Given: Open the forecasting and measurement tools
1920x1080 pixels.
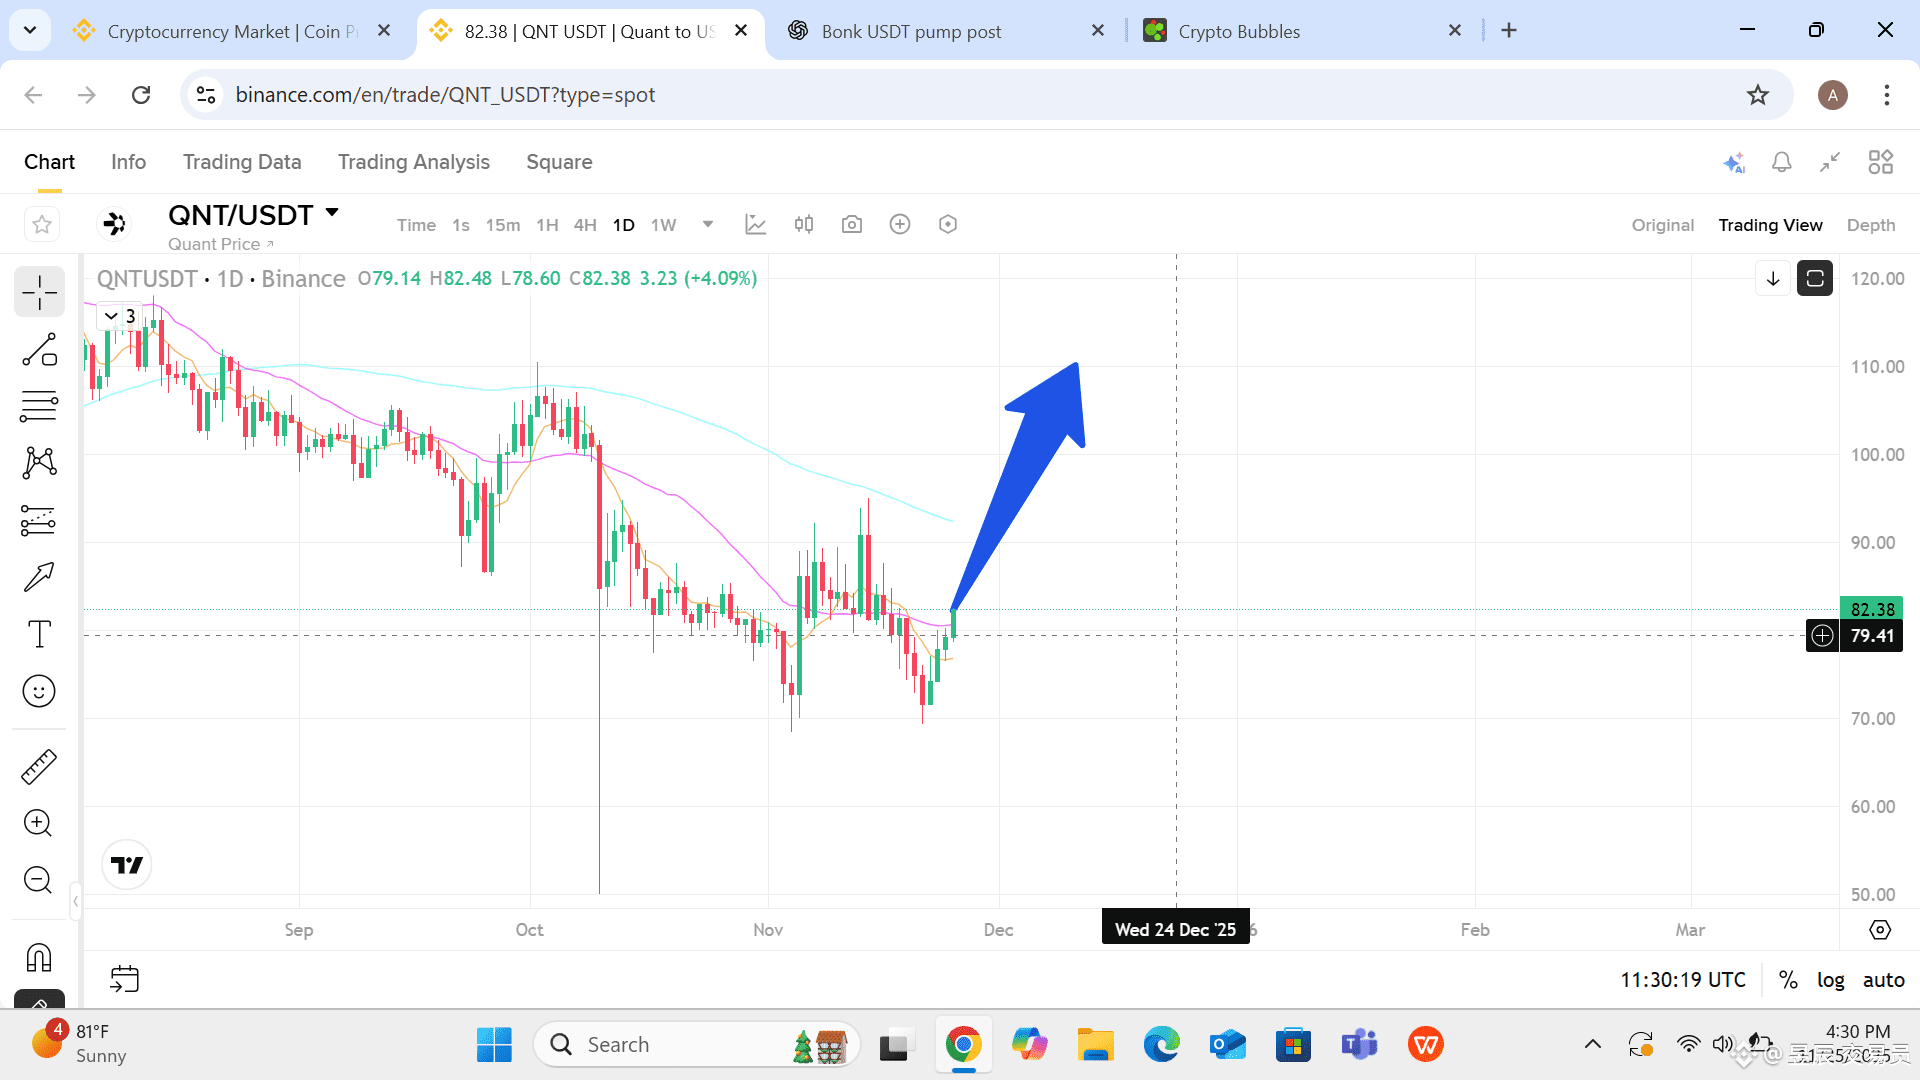Looking at the screenshot, I should (x=39, y=520).
